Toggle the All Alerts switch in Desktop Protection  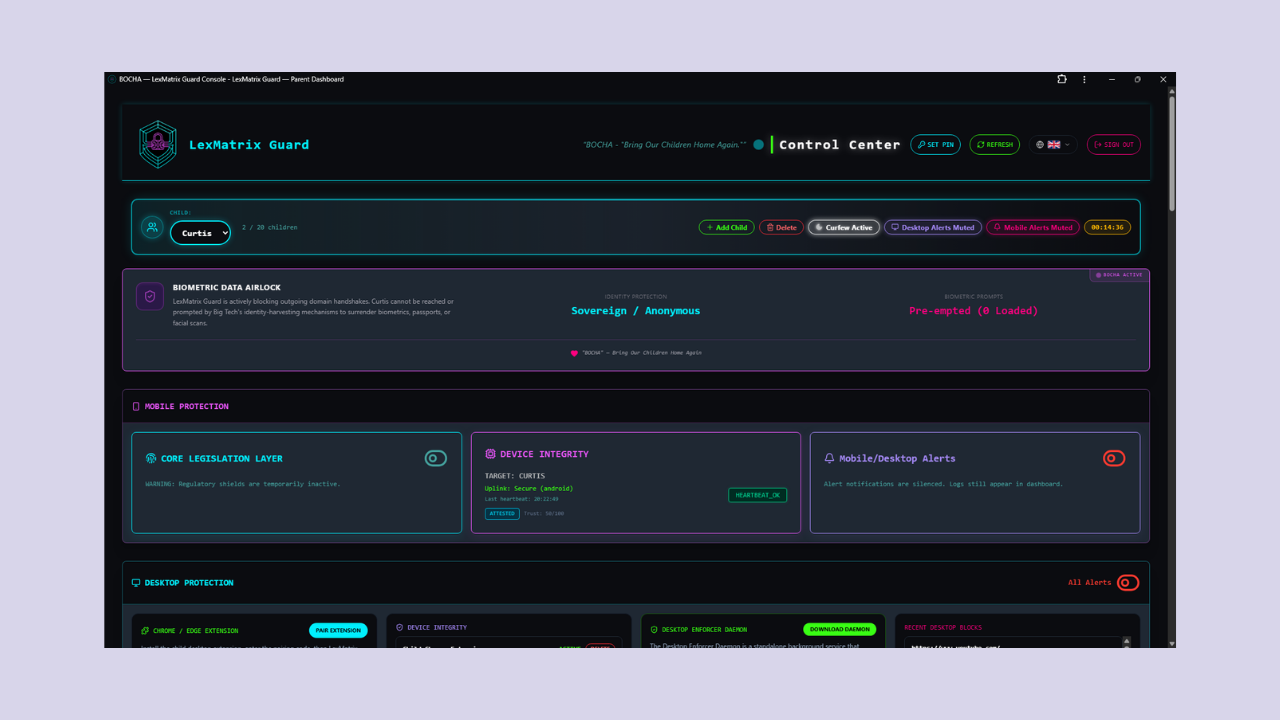(x=1128, y=582)
